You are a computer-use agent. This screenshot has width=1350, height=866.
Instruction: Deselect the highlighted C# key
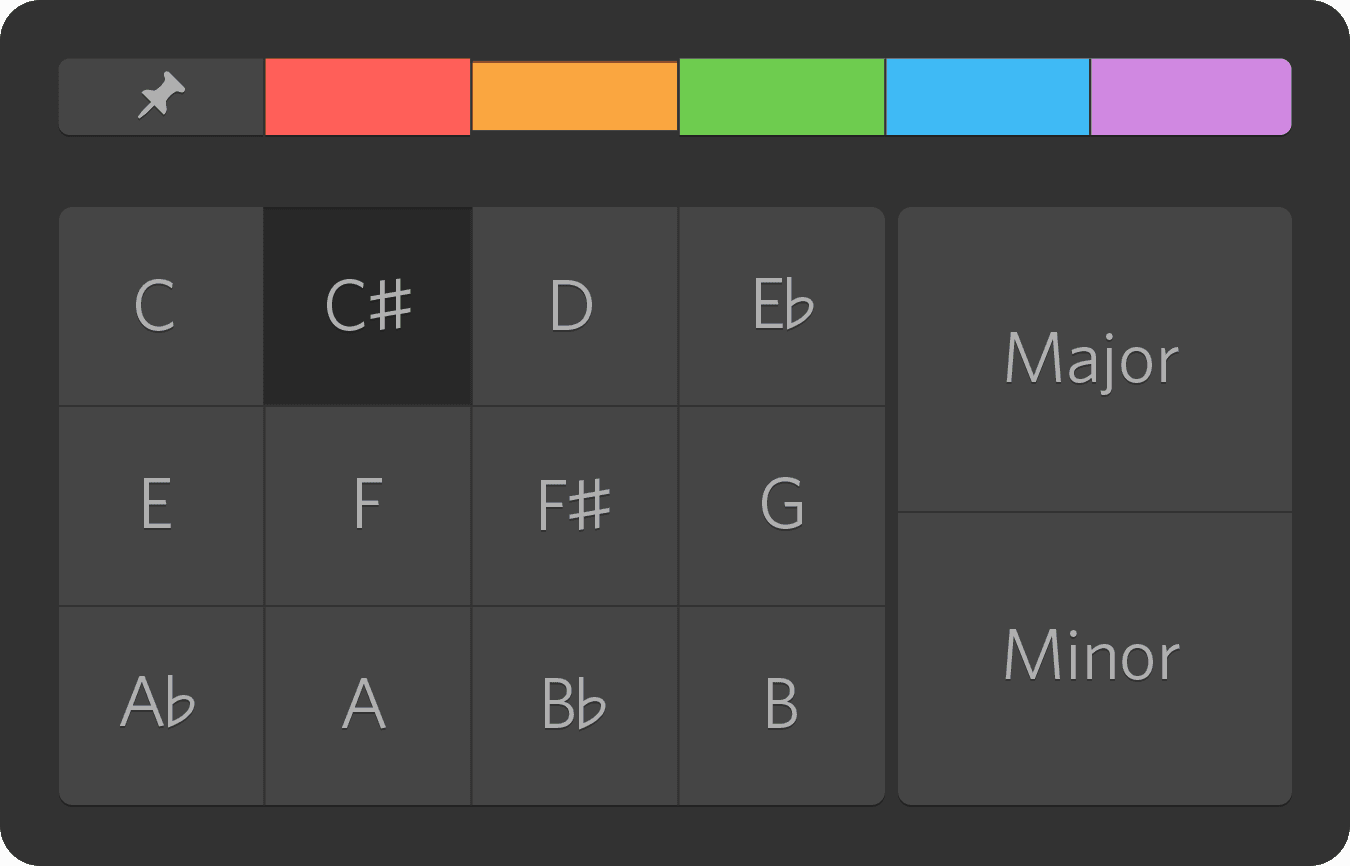pyautogui.click(x=367, y=306)
